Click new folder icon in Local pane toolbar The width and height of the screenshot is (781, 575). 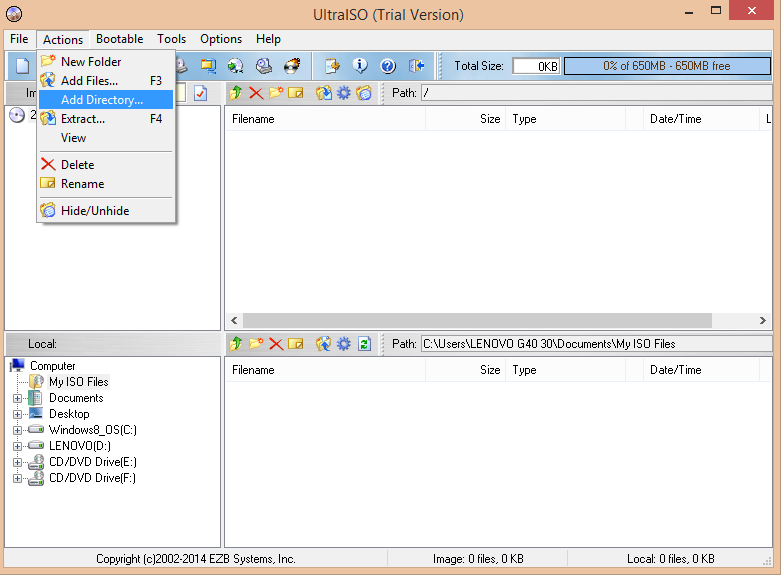click(x=256, y=344)
